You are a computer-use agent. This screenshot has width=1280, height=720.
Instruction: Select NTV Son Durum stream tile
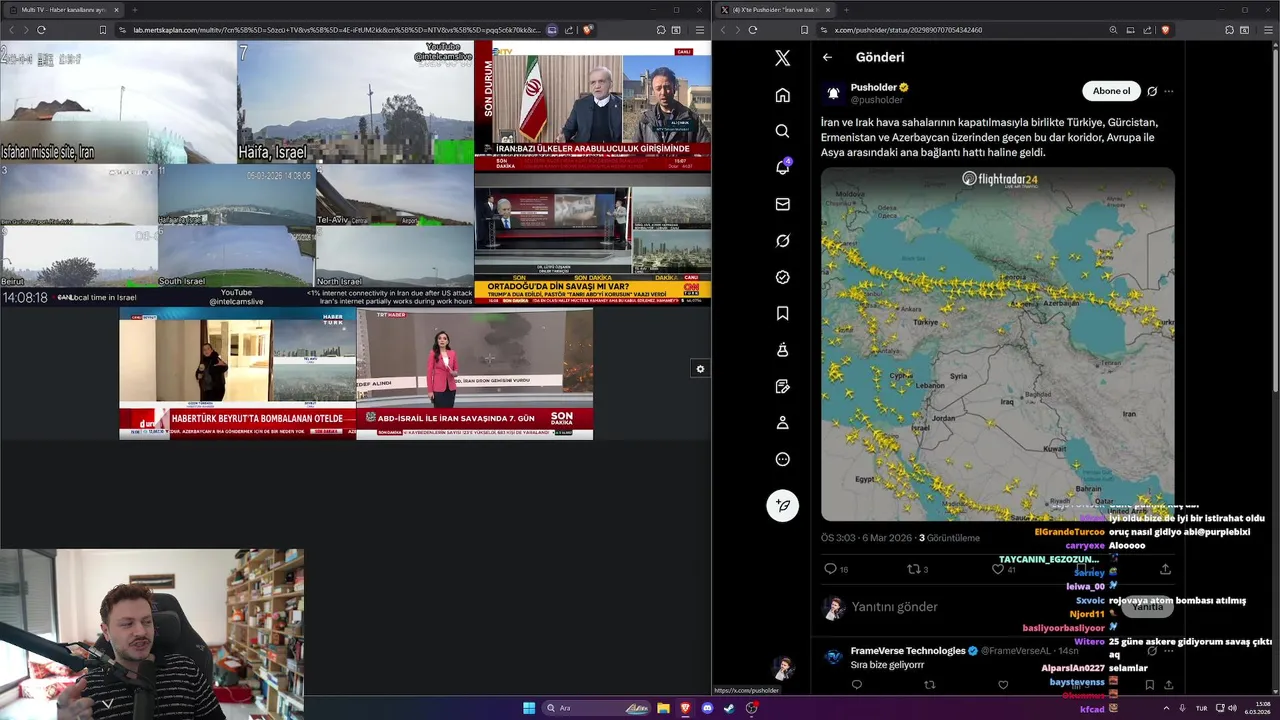coord(593,106)
